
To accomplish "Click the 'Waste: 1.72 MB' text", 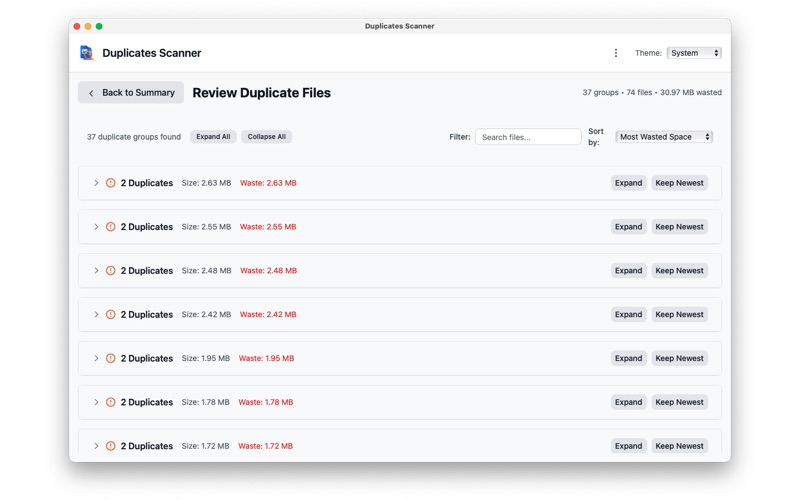I will tap(266, 446).
